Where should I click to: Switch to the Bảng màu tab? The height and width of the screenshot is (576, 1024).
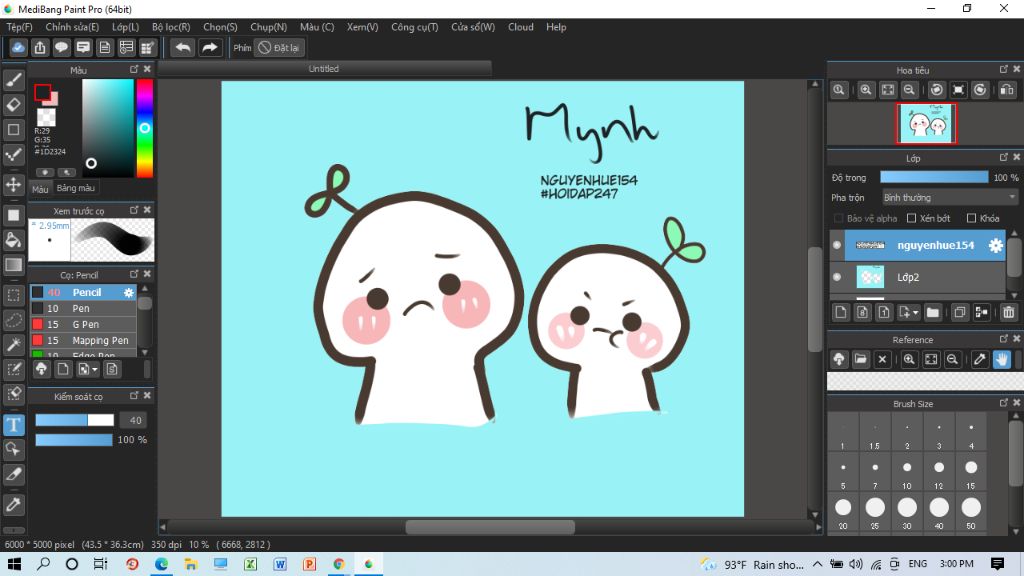tap(76, 188)
